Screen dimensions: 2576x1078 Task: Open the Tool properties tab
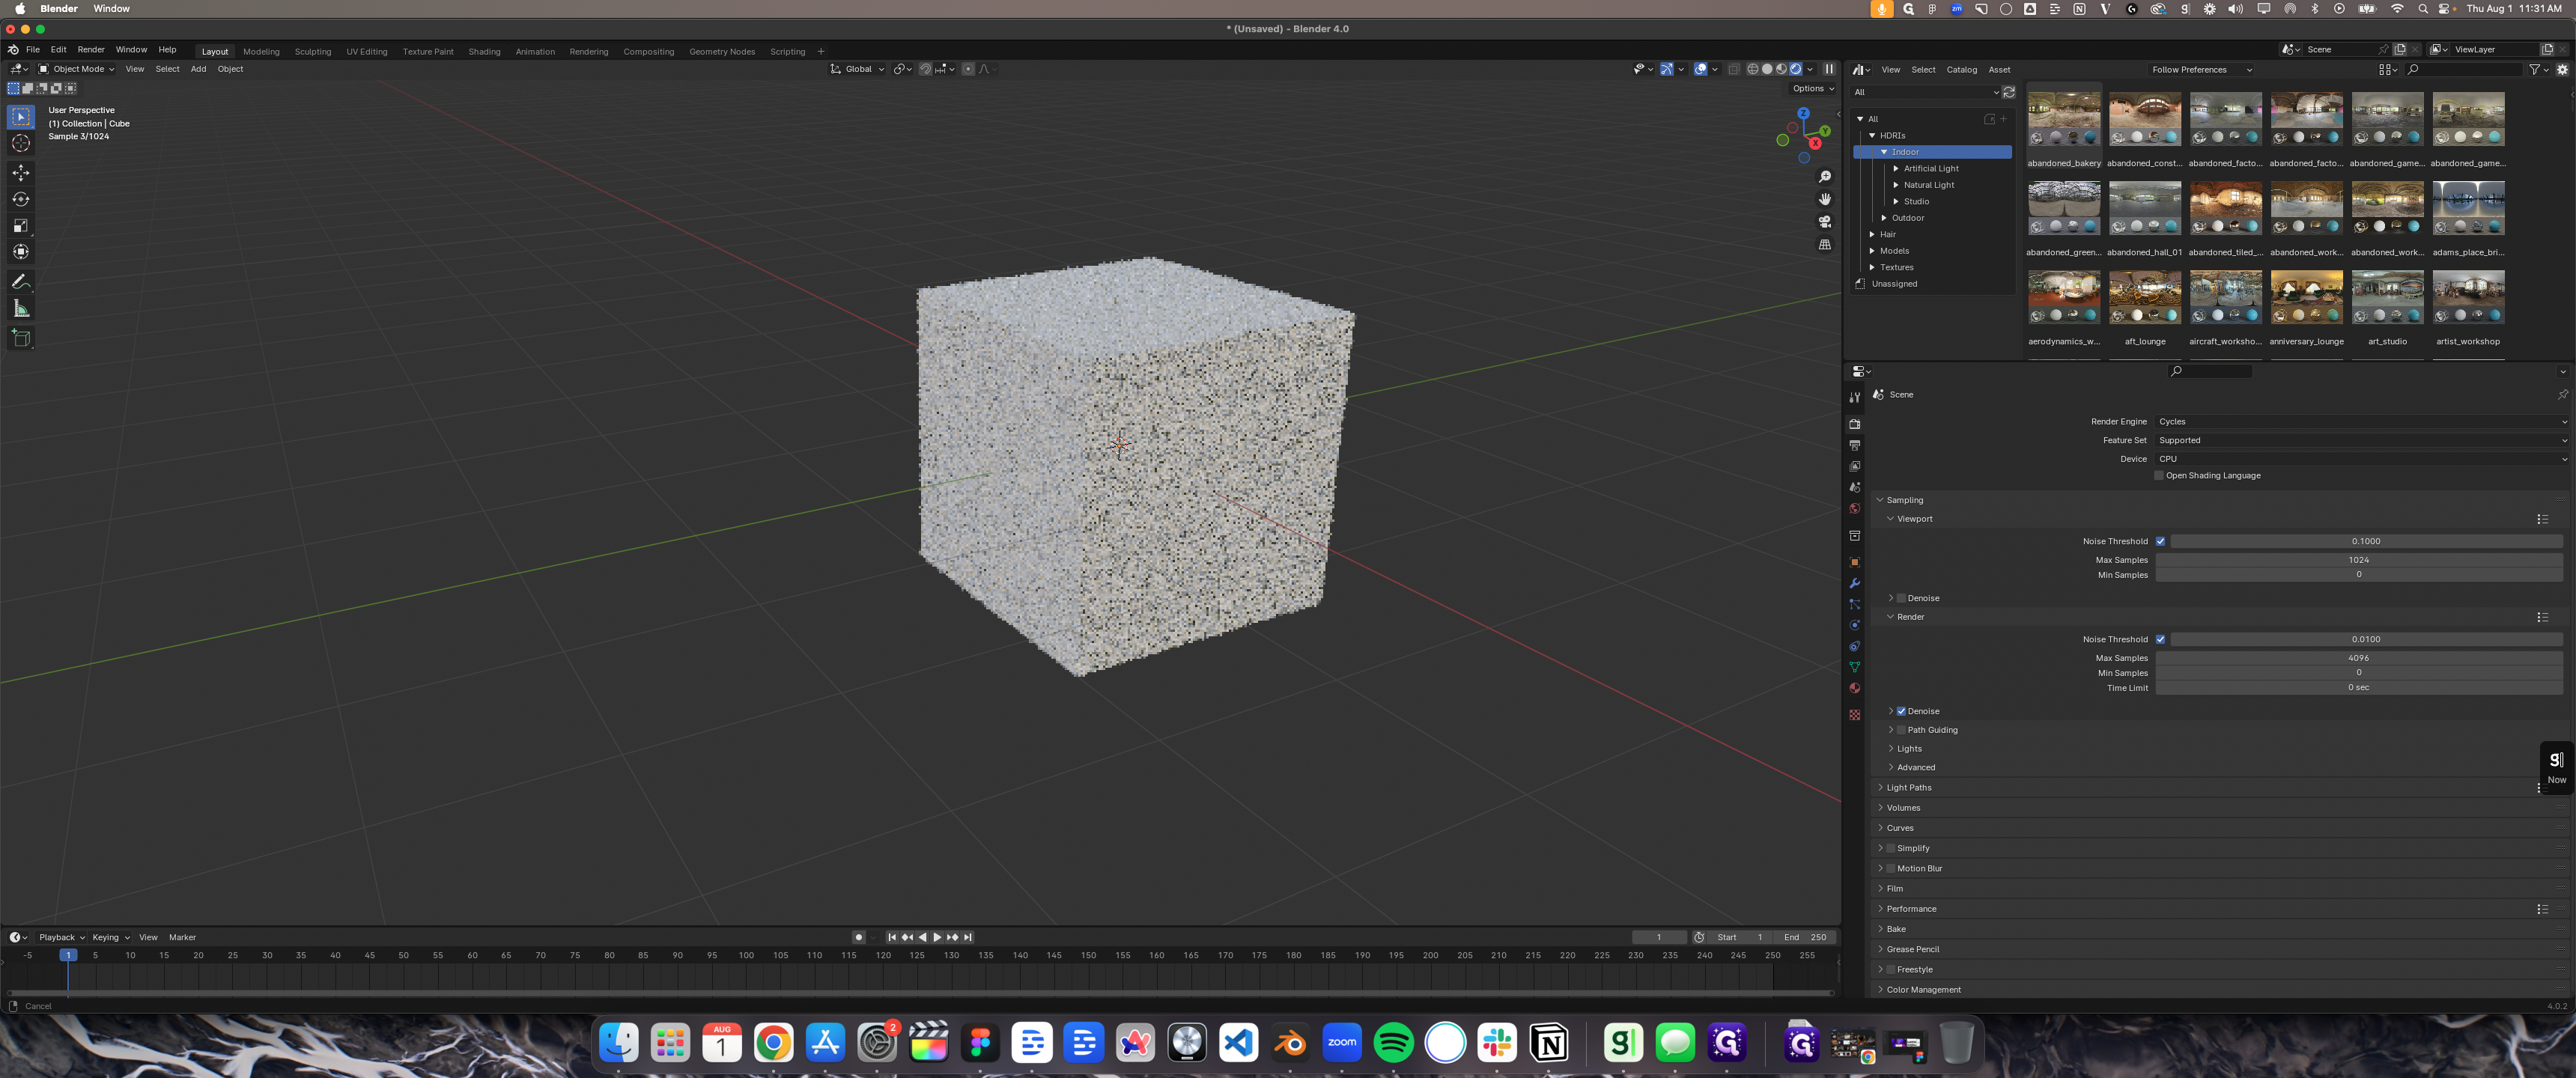tap(1855, 397)
